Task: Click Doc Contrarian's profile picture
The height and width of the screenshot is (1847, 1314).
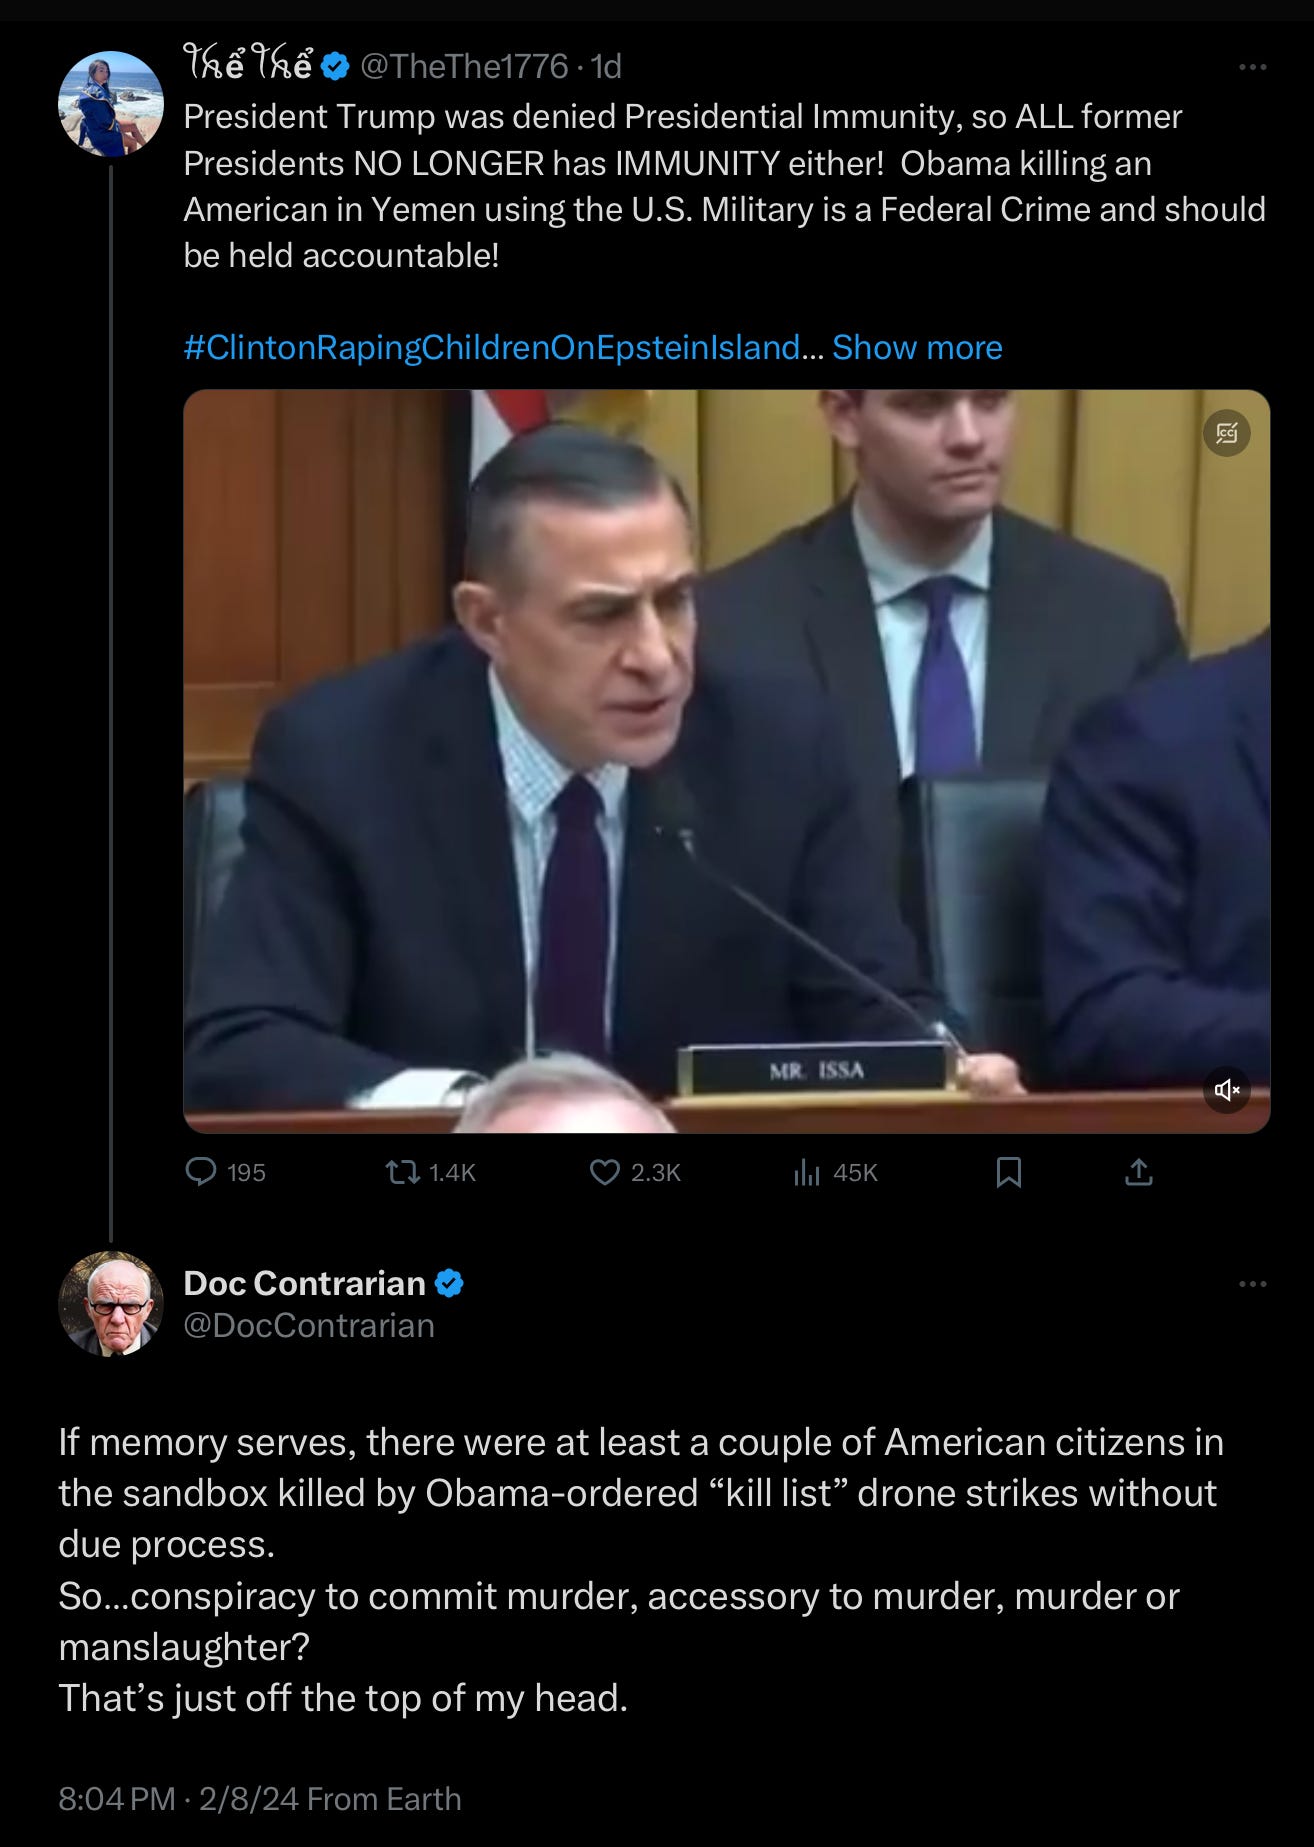Action: [110, 1303]
